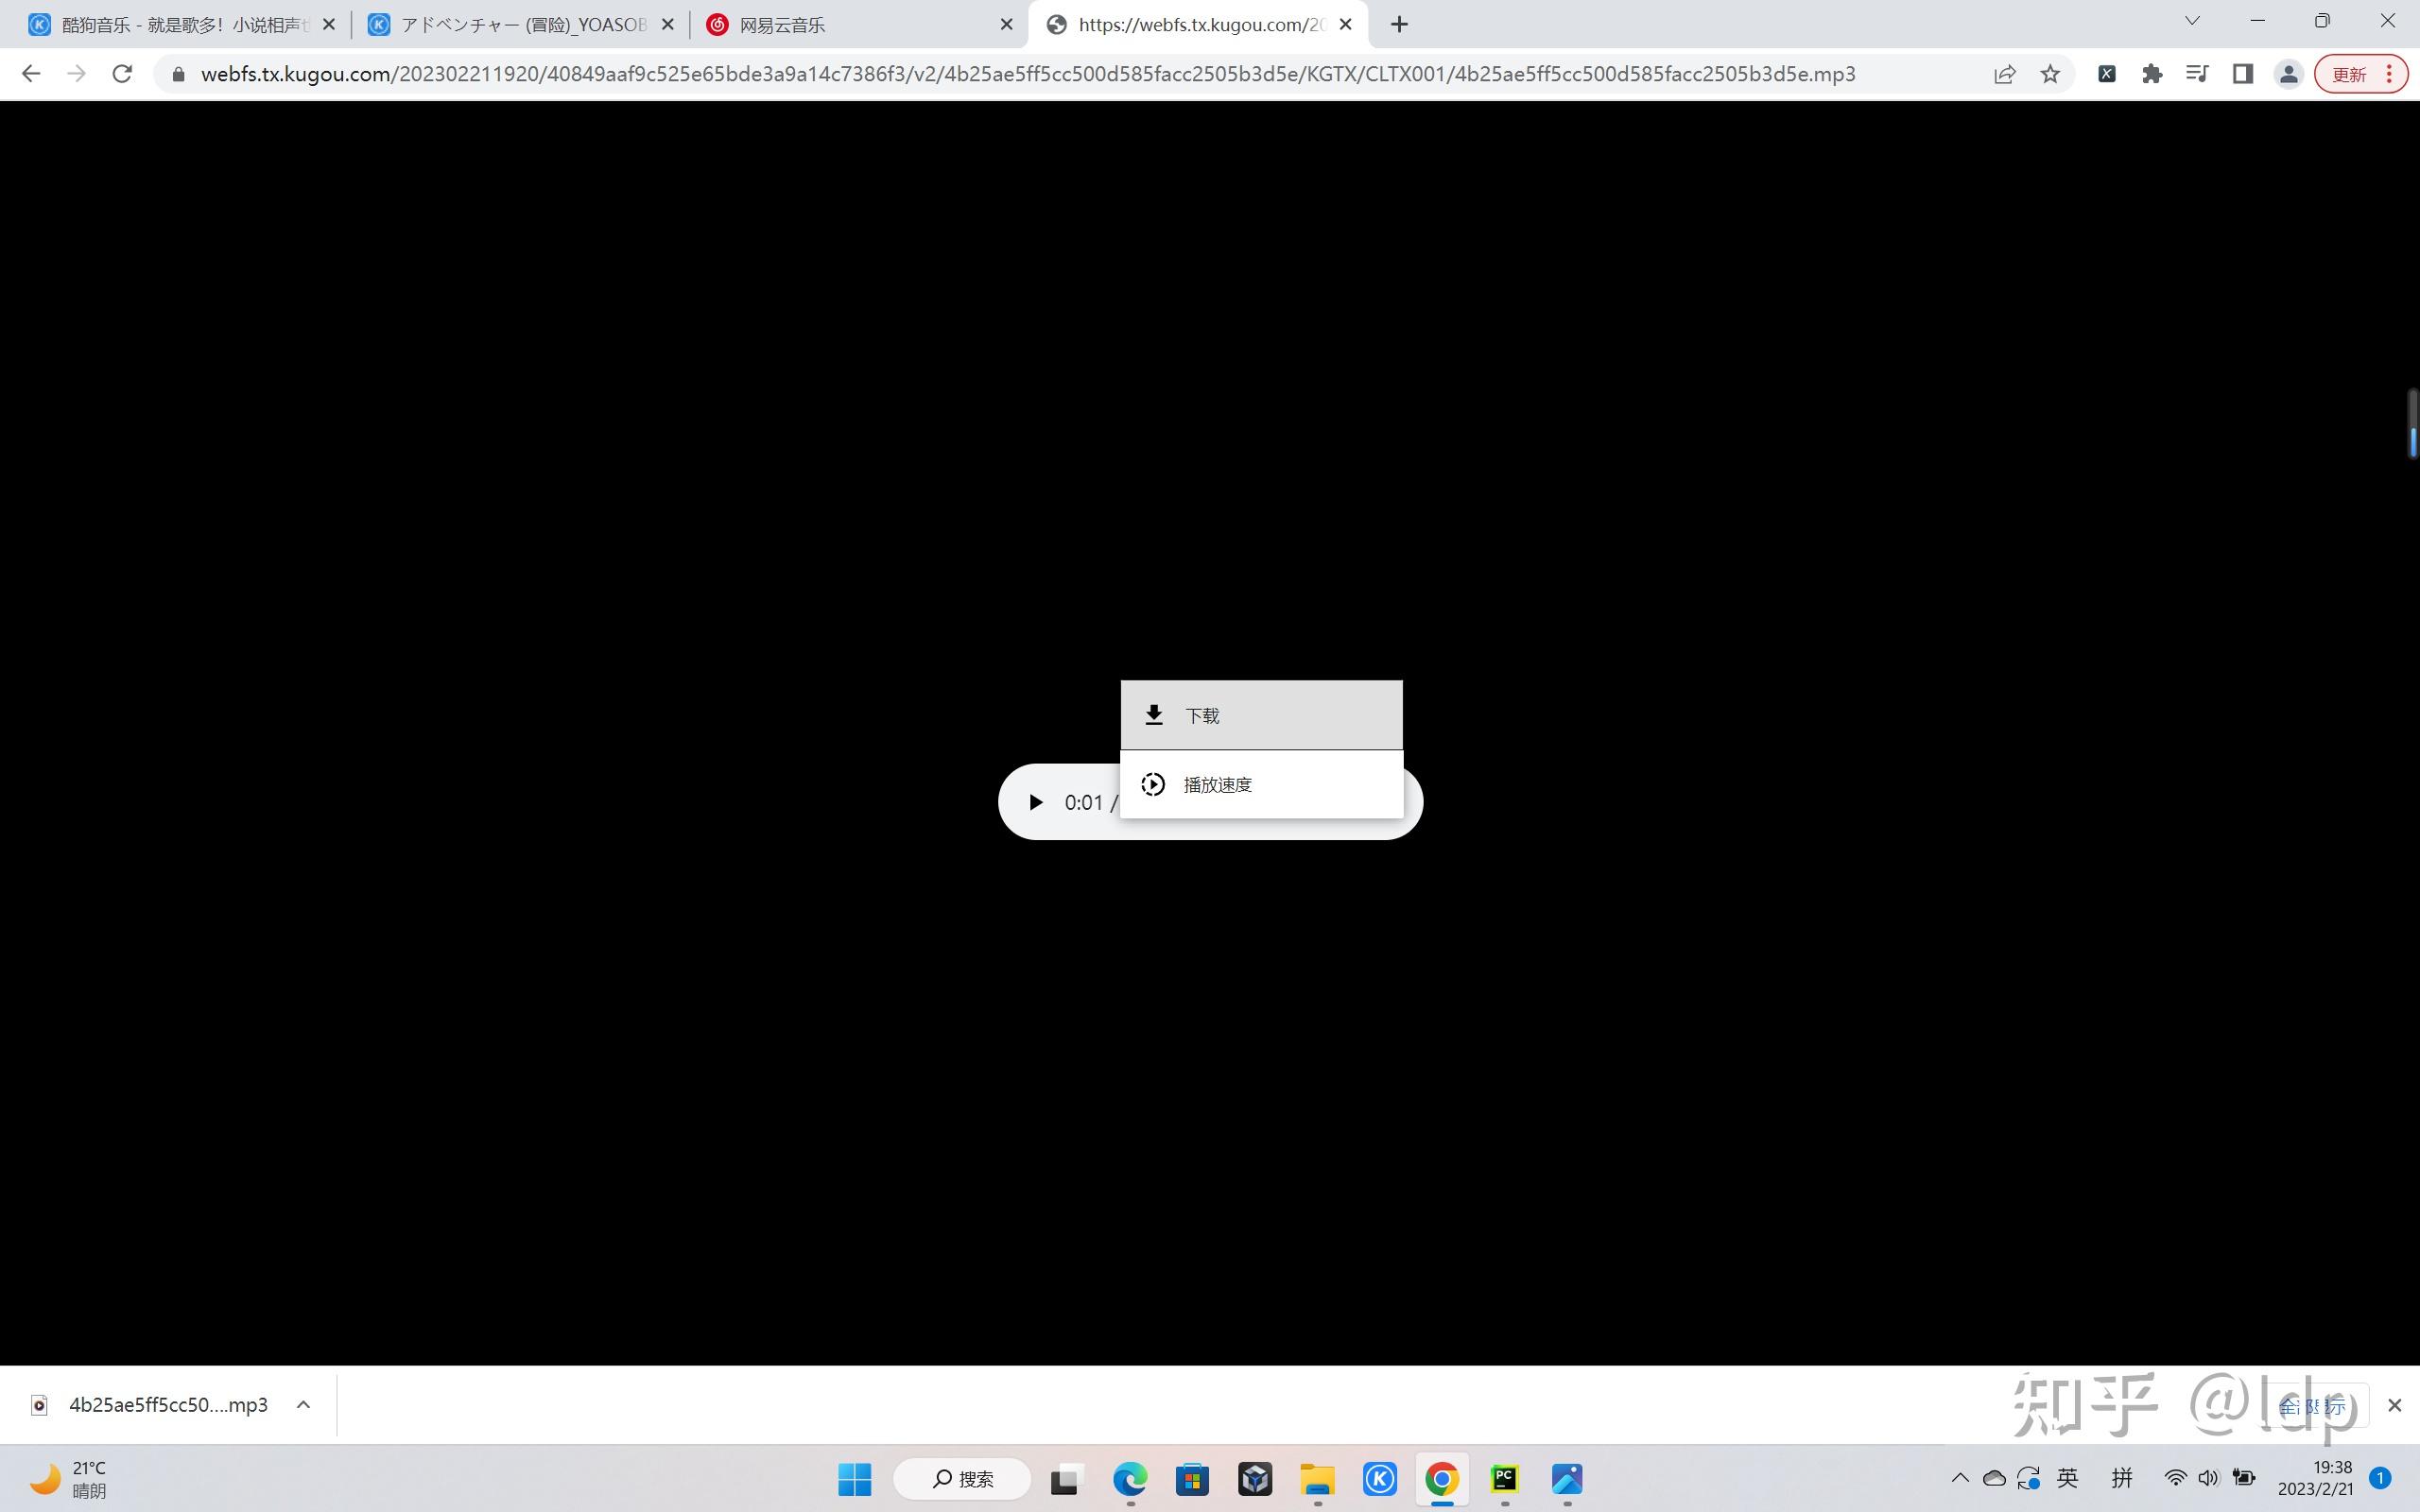This screenshot has height=1512, width=2420.
Task: Open PyCharm from the taskbar
Action: point(1504,1479)
